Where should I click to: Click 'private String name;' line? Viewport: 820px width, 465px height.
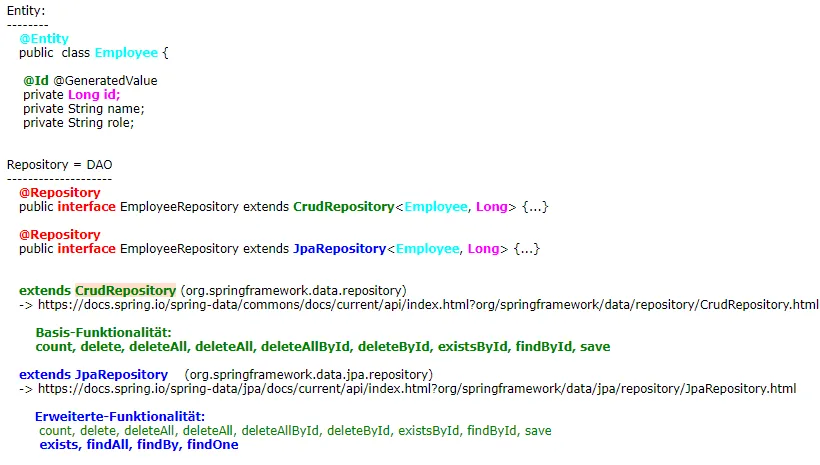pyautogui.click(x=84, y=109)
